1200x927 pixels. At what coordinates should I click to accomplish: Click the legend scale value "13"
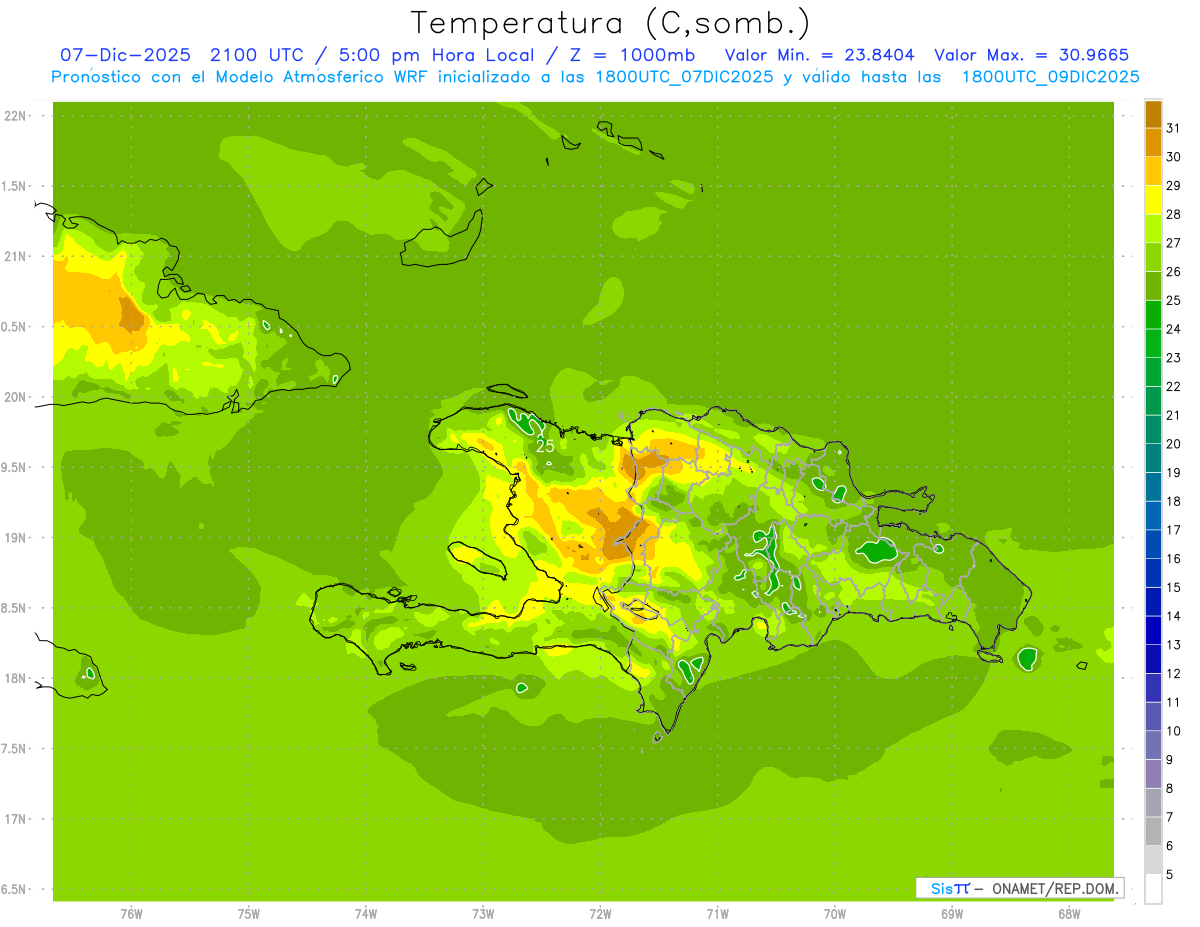(x=1173, y=645)
